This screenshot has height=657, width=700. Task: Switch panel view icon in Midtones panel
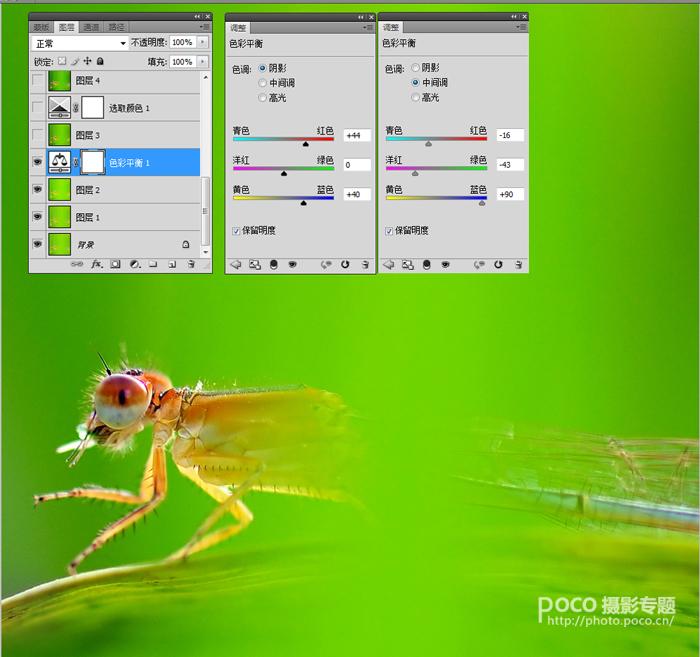tap(408, 265)
